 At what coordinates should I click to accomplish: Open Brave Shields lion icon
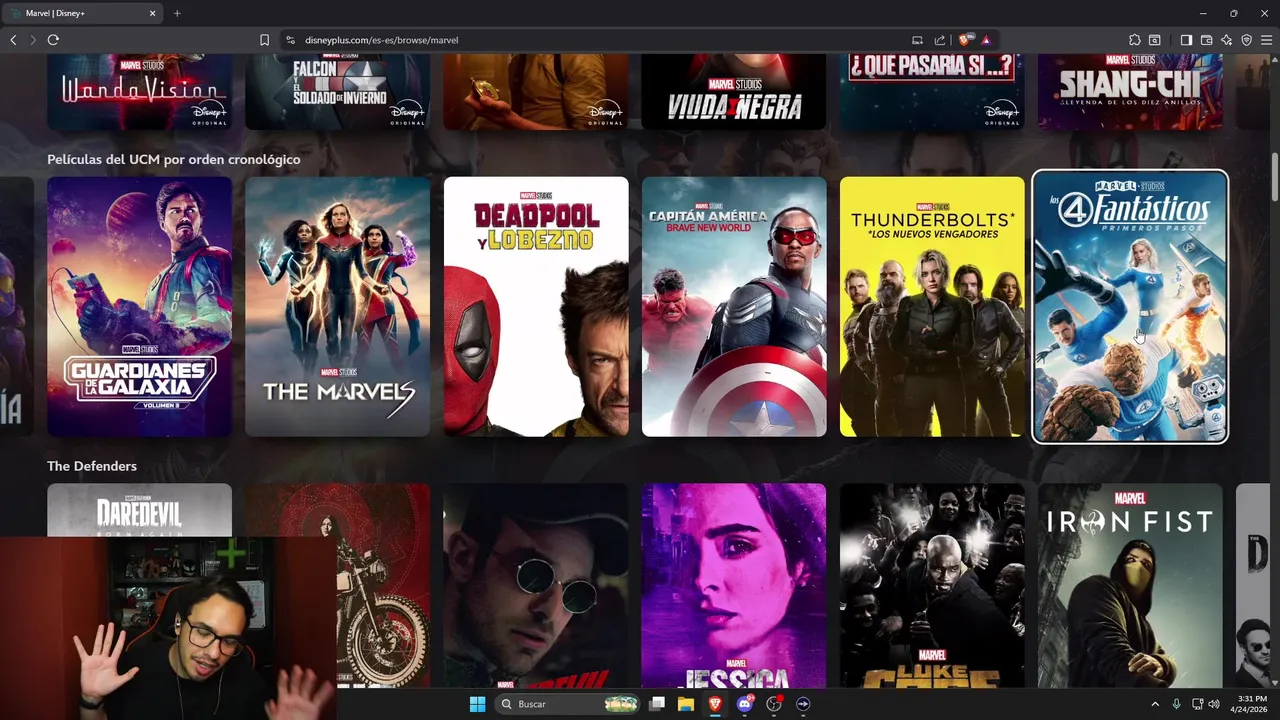pyautogui.click(x=965, y=40)
